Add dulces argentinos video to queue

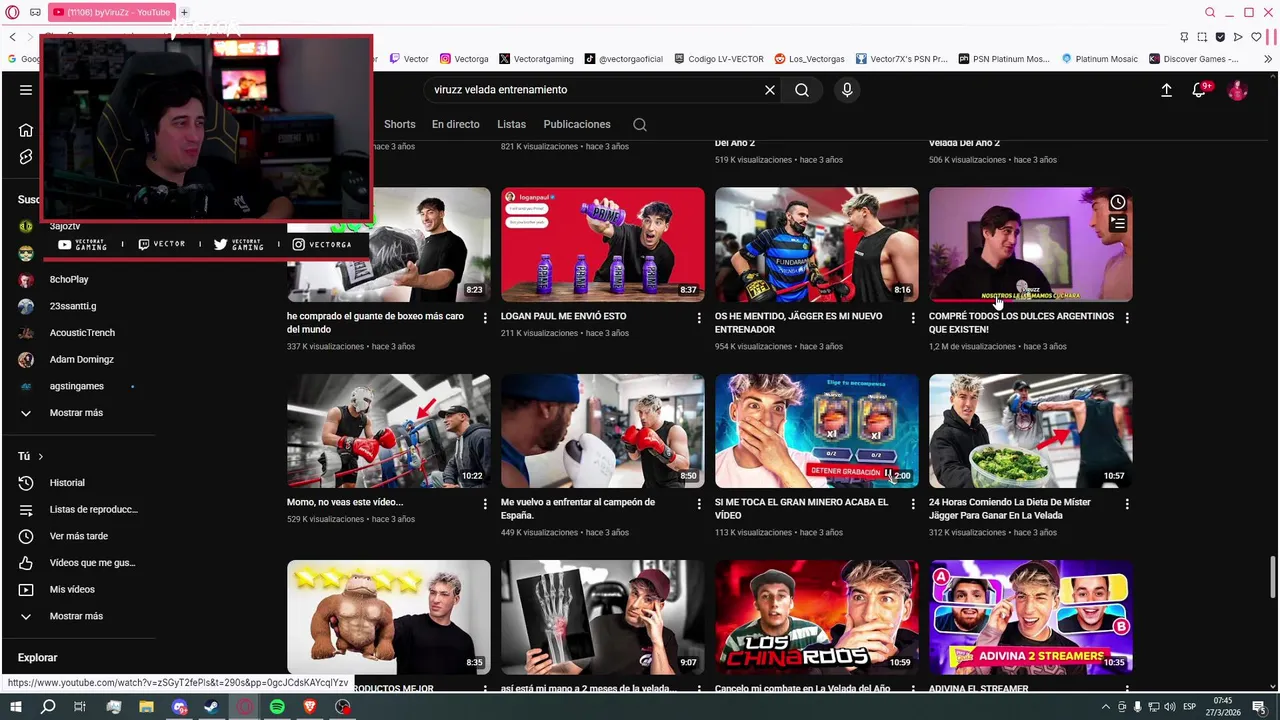pyautogui.click(x=1117, y=224)
